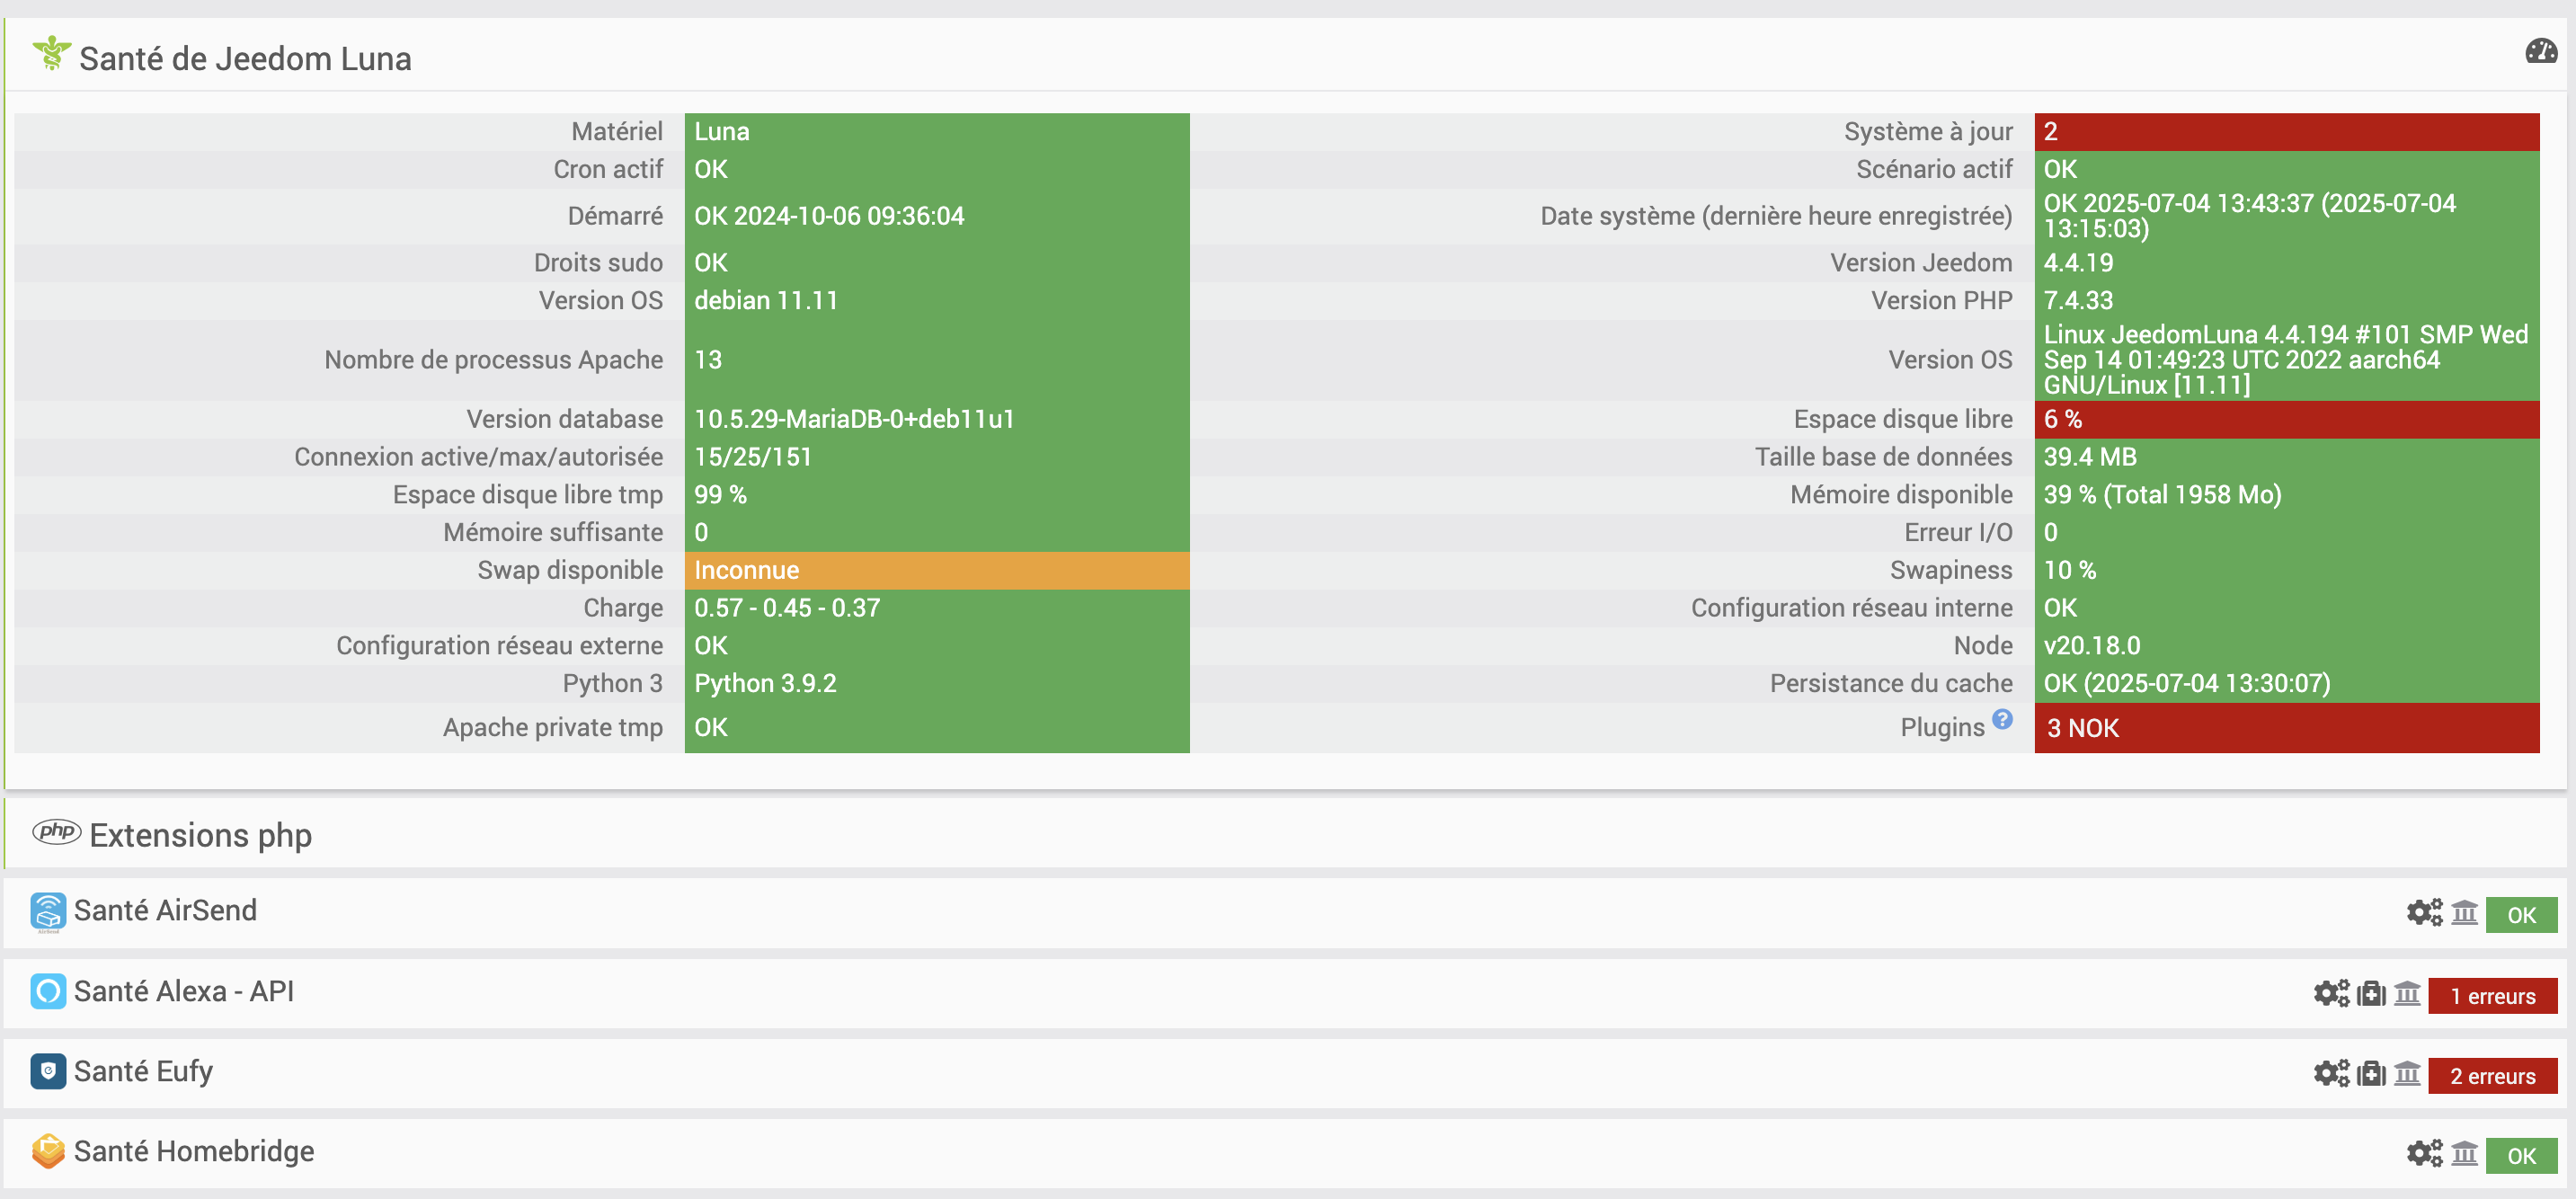Click the Alexa - API institution icon

pyautogui.click(x=2407, y=993)
